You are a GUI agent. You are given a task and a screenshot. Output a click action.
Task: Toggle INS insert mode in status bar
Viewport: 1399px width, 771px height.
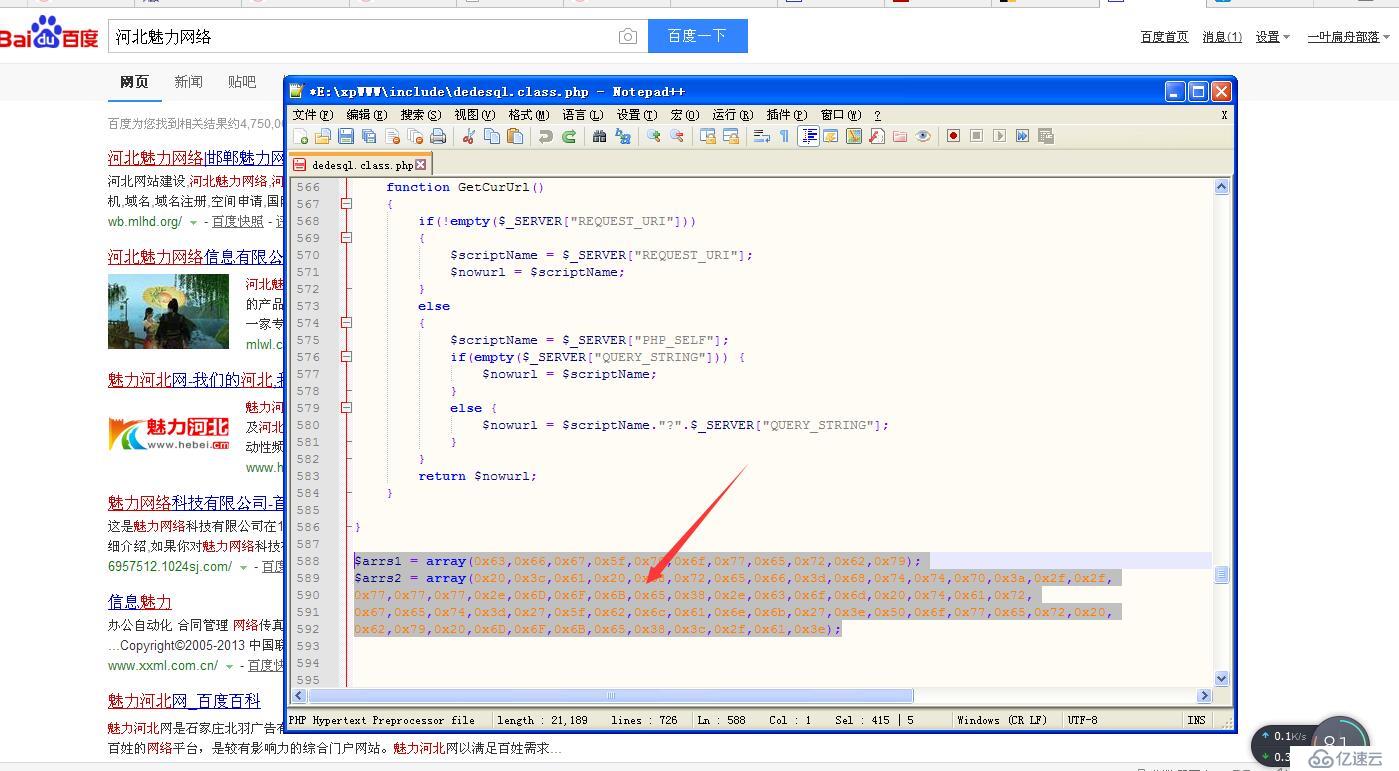(x=1196, y=720)
